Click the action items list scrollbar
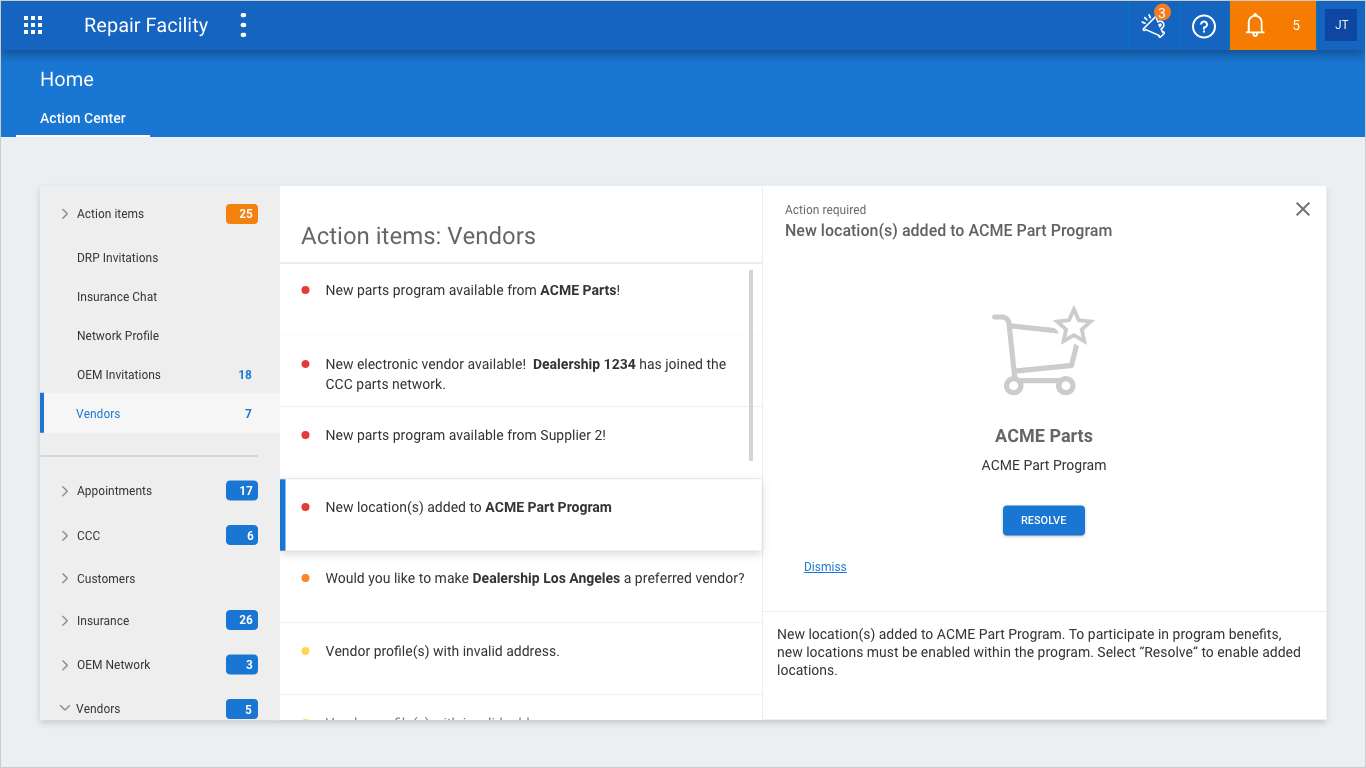This screenshot has width=1366, height=768. tap(751, 365)
